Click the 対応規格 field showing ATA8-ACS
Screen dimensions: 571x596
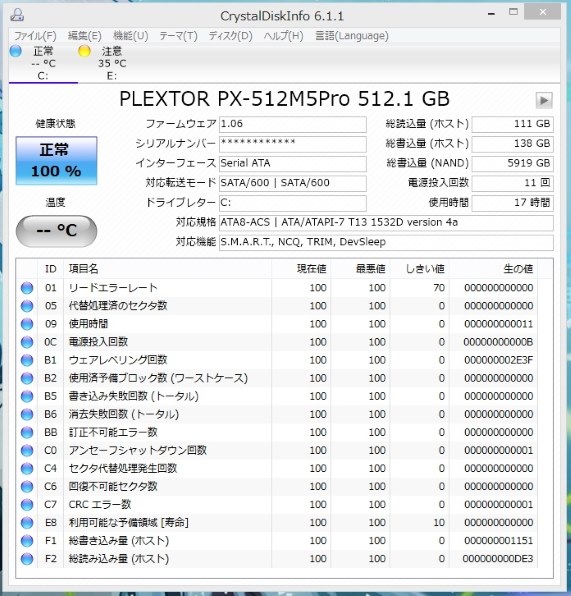[x=386, y=223]
